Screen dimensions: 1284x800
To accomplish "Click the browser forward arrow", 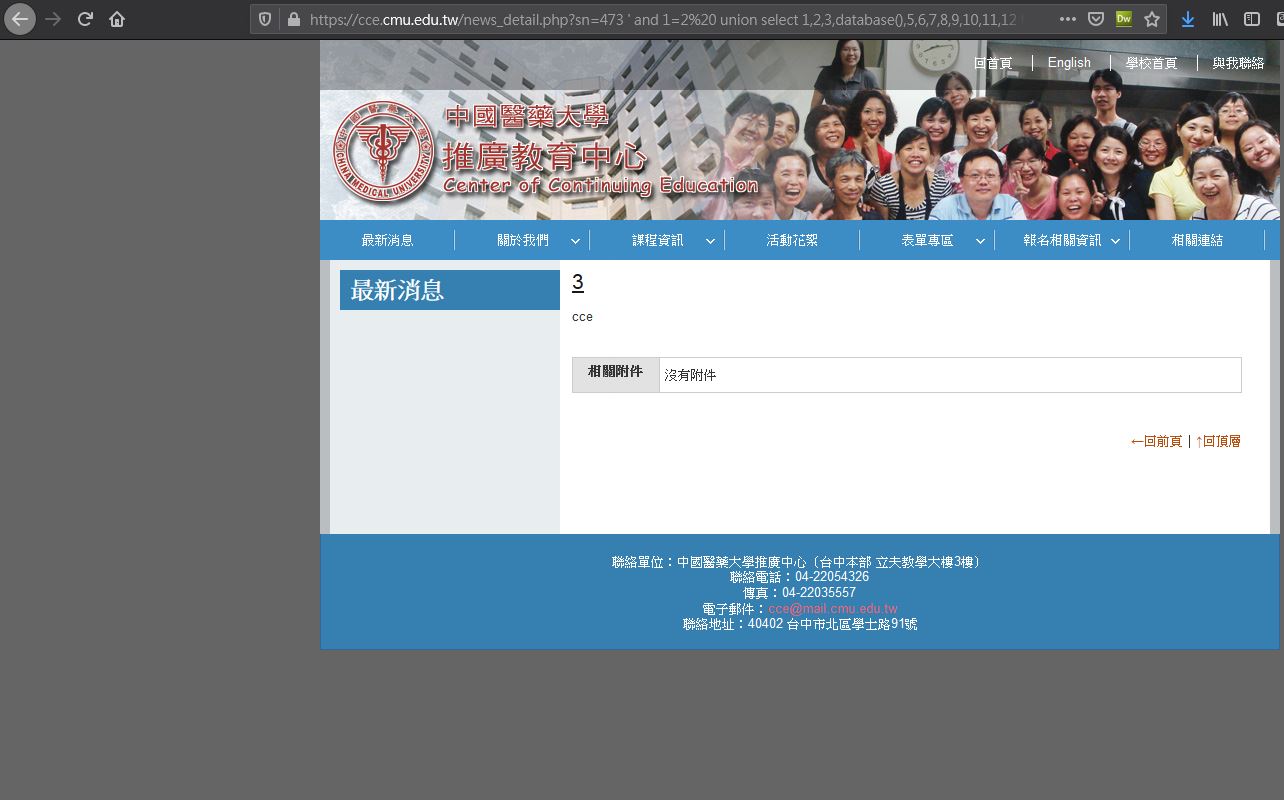I will pos(53,19).
